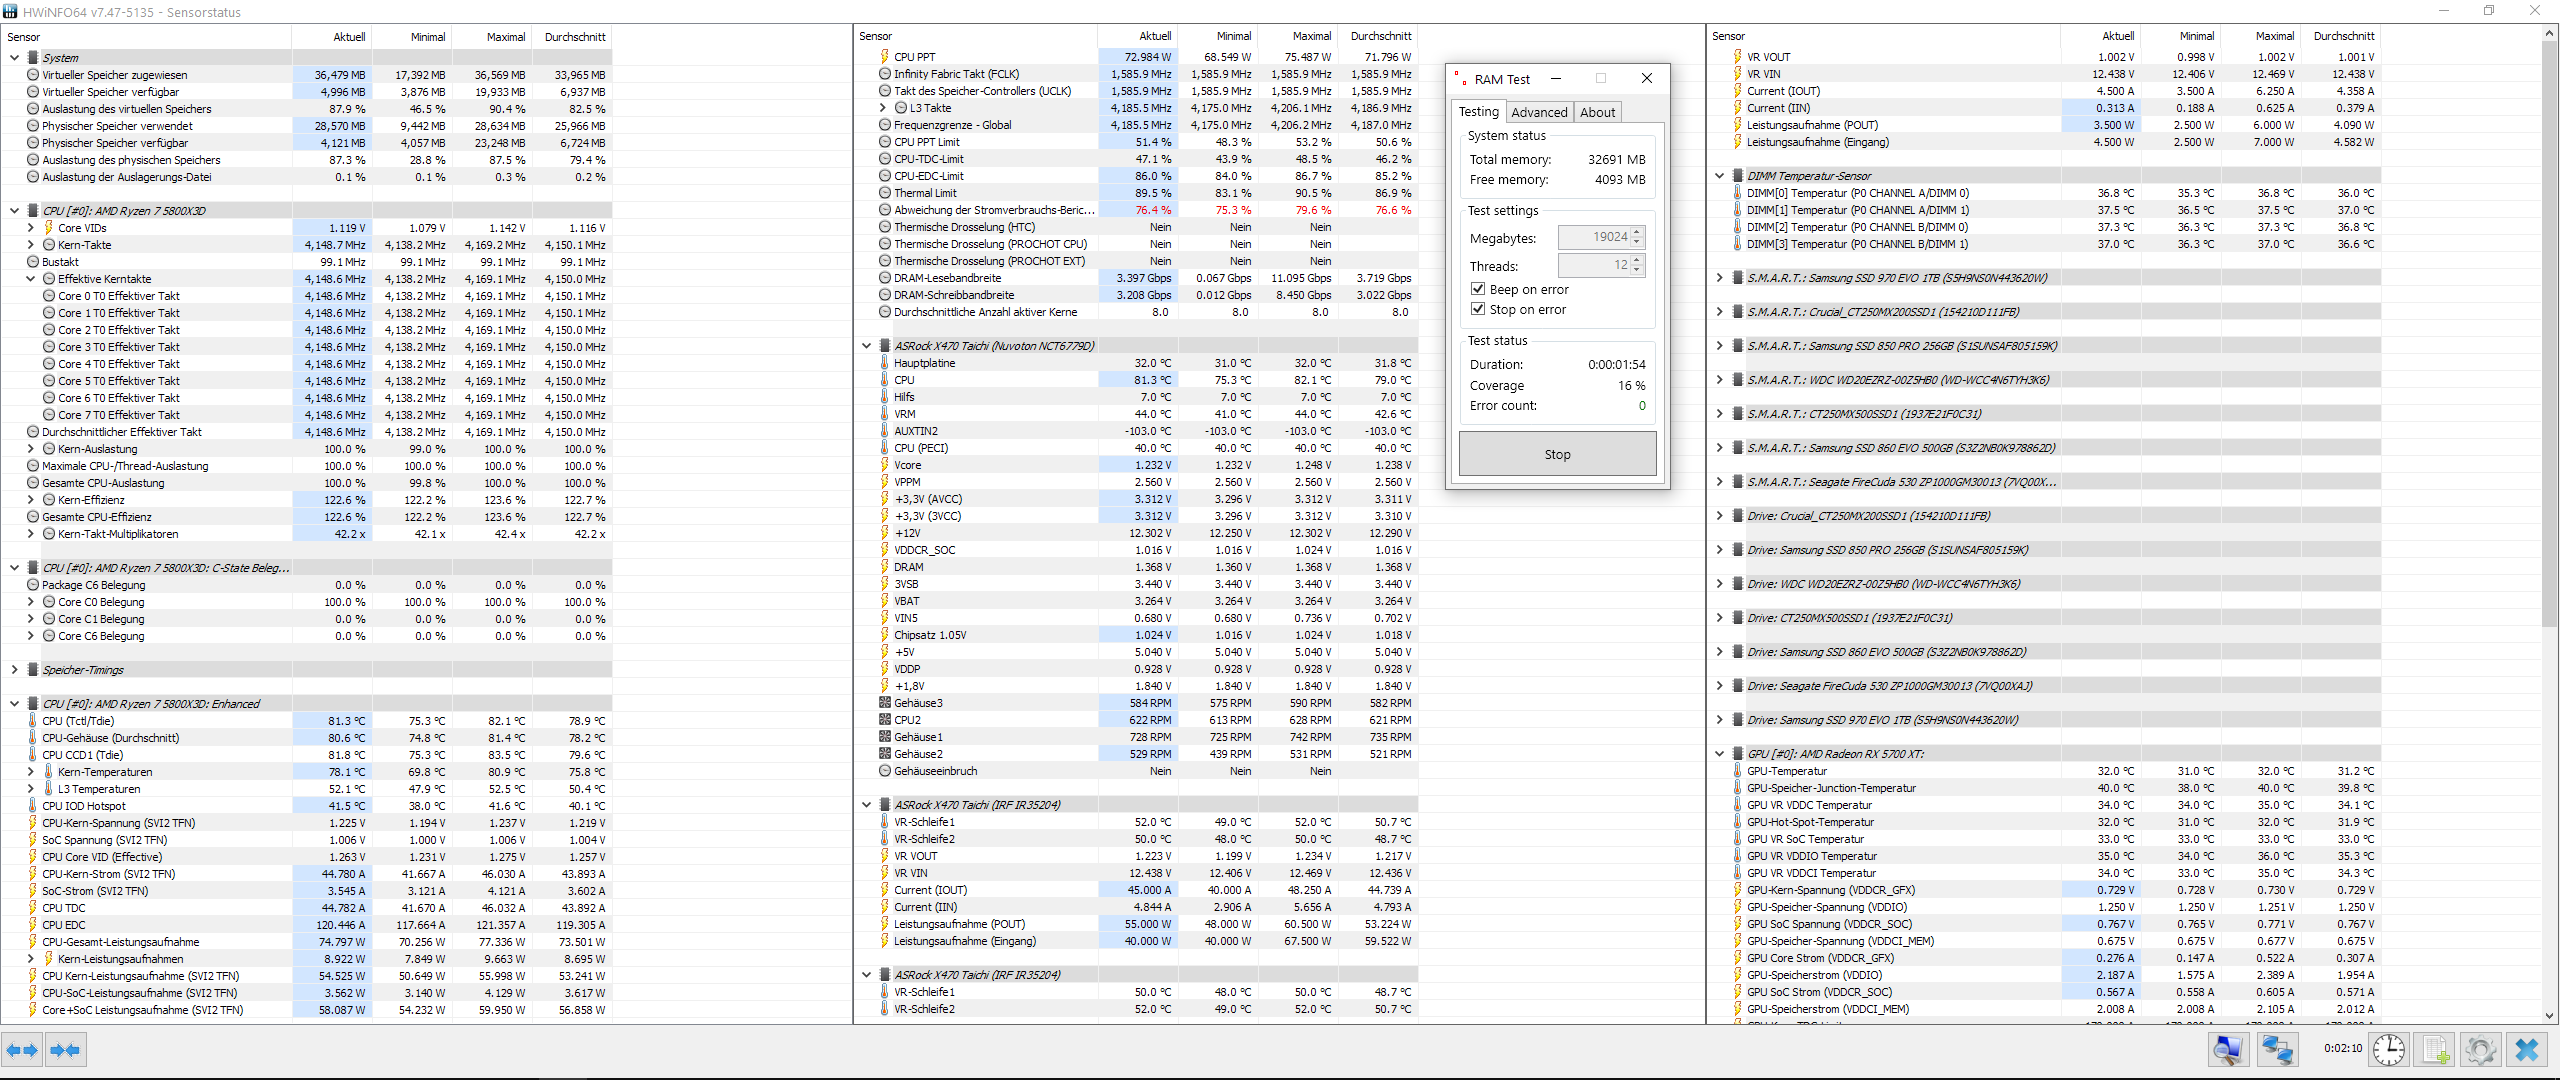This screenshot has width=2560, height=1080.
Task: Select CPU-Gesamt-Leistungsaufnahme row
Action: [x=306, y=941]
